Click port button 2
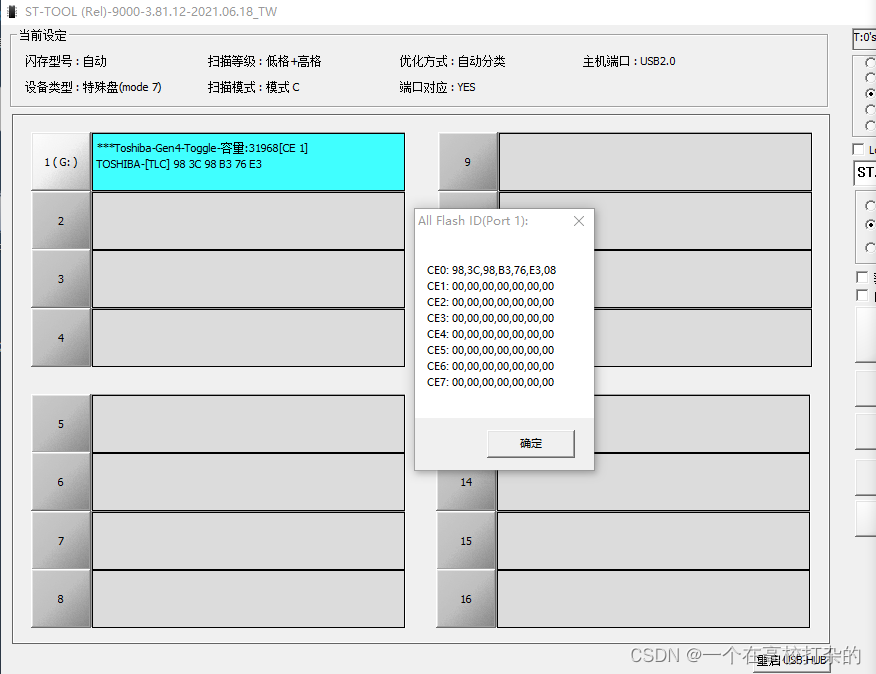 [61, 221]
